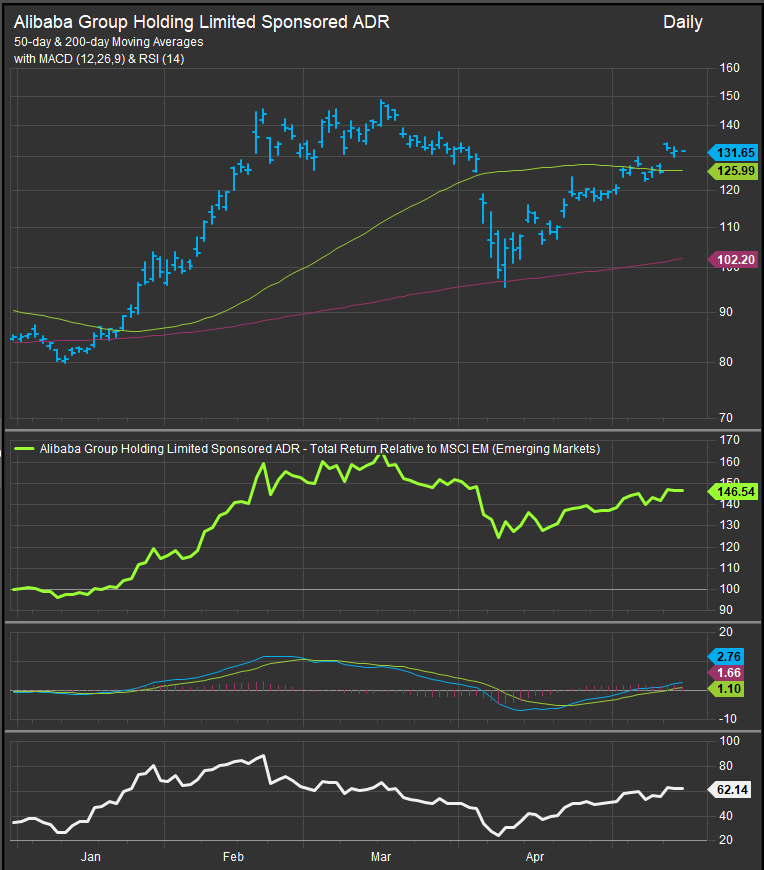Click the 20 label on MACD axis
The width and height of the screenshot is (764, 870).
tap(726, 631)
